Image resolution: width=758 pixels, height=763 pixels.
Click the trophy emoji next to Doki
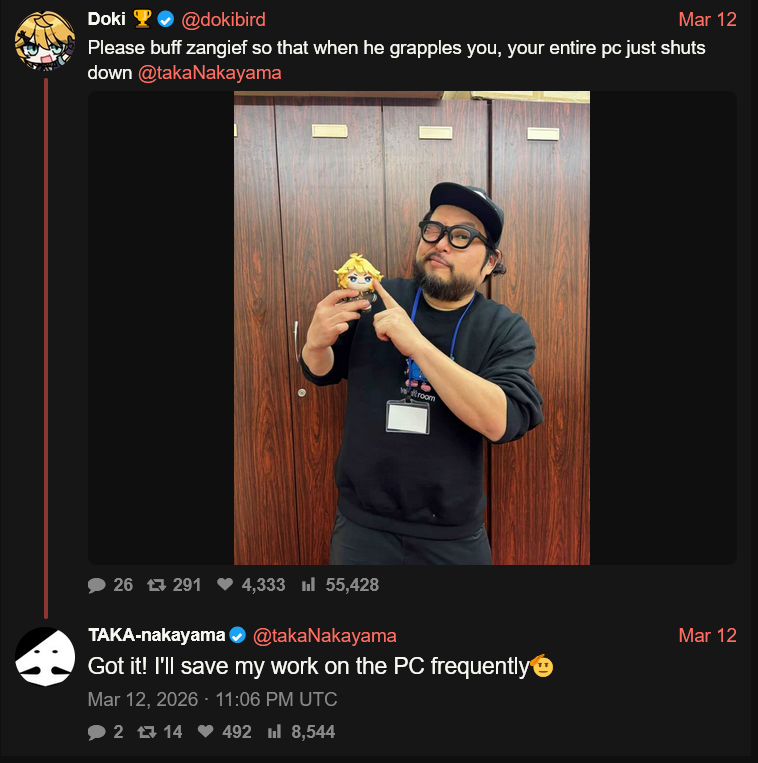[142, 19]
